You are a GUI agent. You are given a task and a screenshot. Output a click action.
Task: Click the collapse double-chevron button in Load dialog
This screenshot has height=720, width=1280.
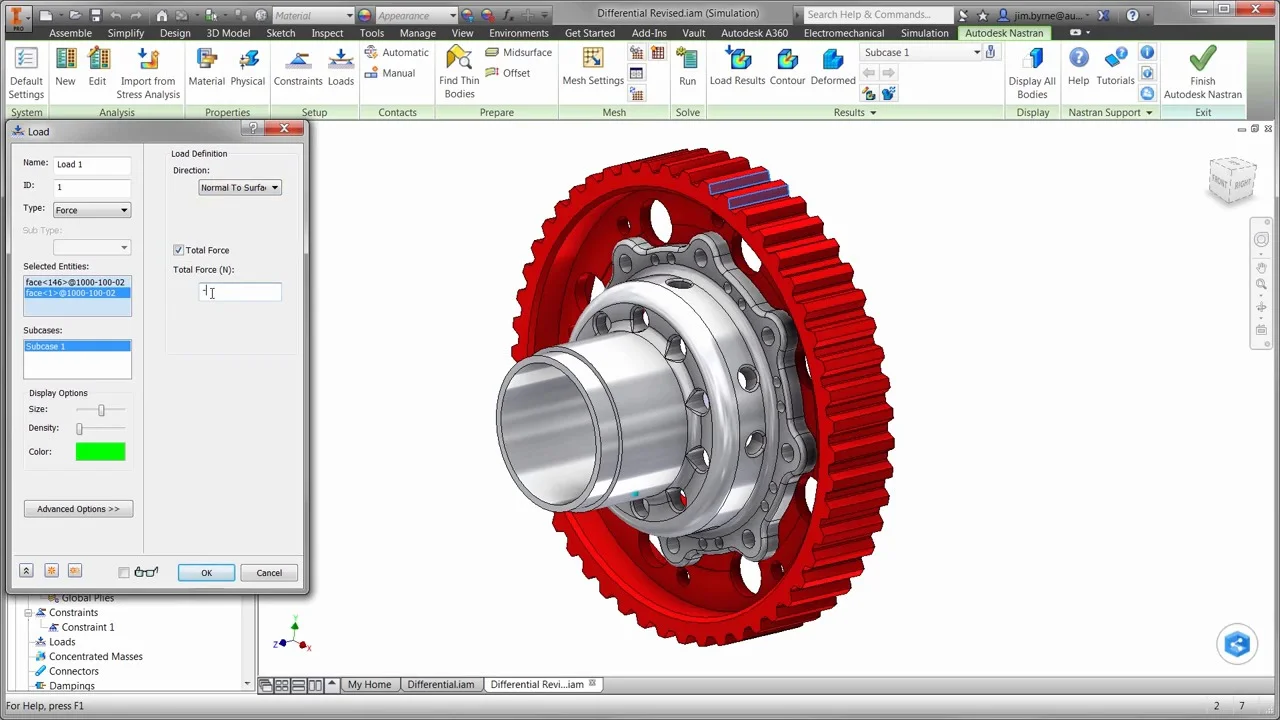(x=26, y=571)
